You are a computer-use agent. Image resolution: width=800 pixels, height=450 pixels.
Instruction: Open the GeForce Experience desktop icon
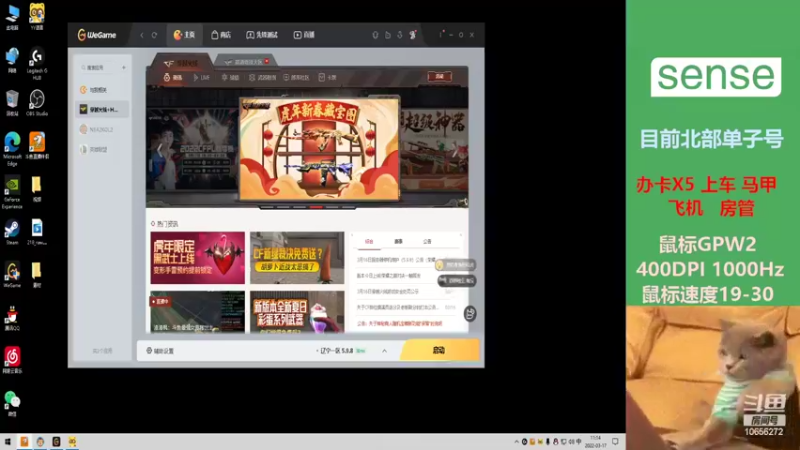pos(12,192)
